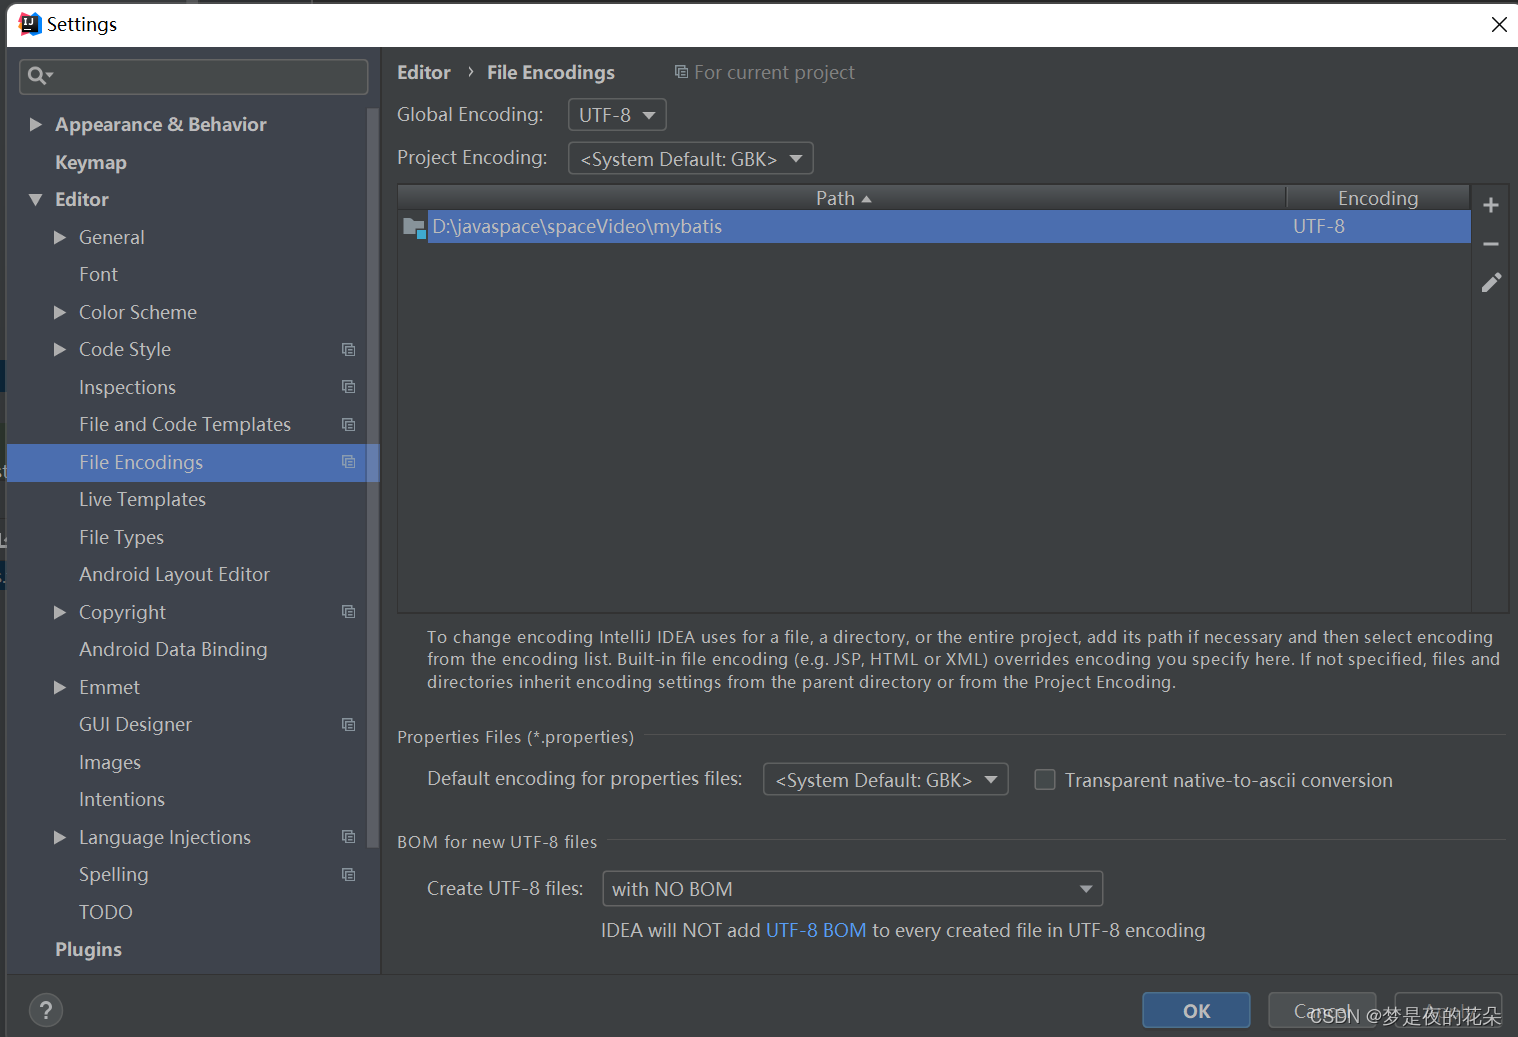Screen dimensions: 1518x1037
Task: Change UTF-8 encoding cell for mybatis
Action: [1378, 227]
